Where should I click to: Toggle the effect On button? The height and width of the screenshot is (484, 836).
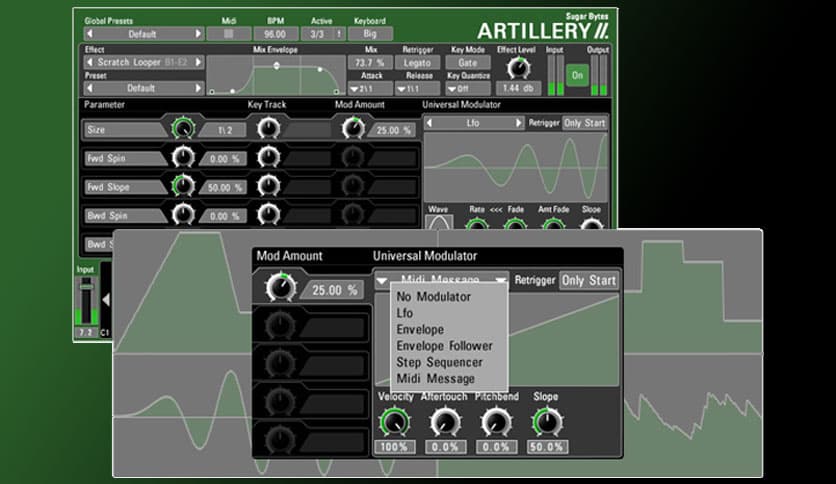(x=577, y=75)
